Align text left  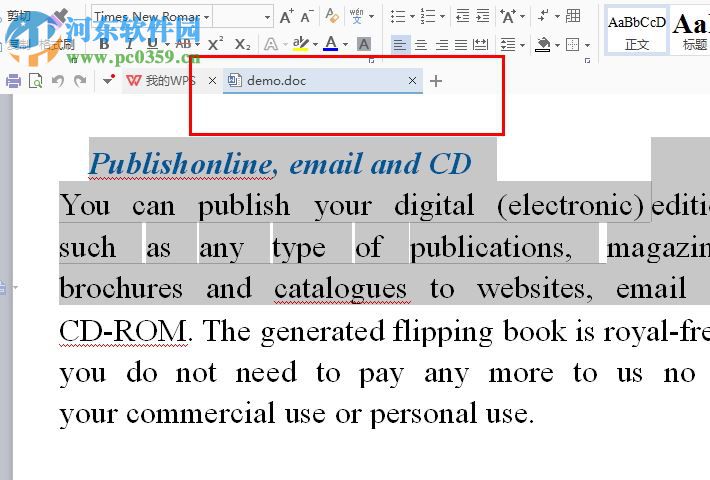[399, 45]
